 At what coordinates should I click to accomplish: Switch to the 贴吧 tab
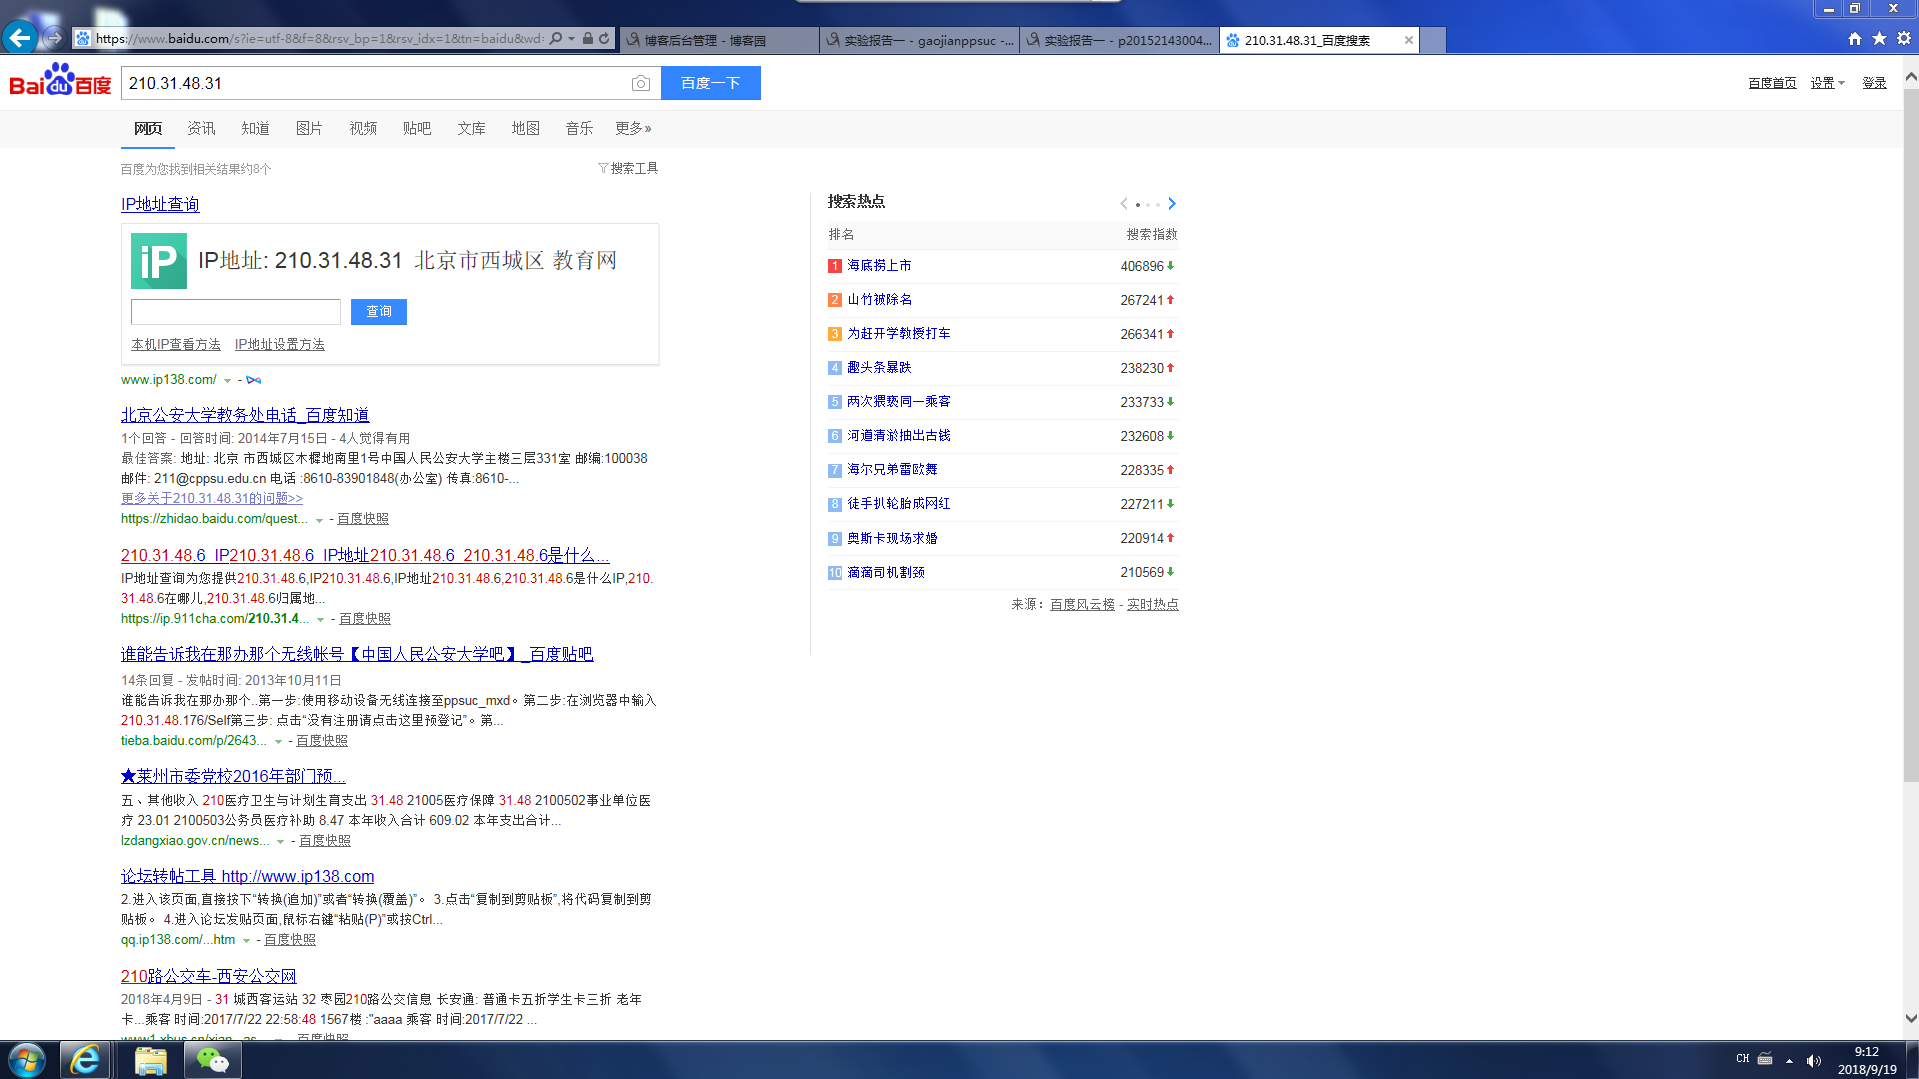tap(417, 128)
